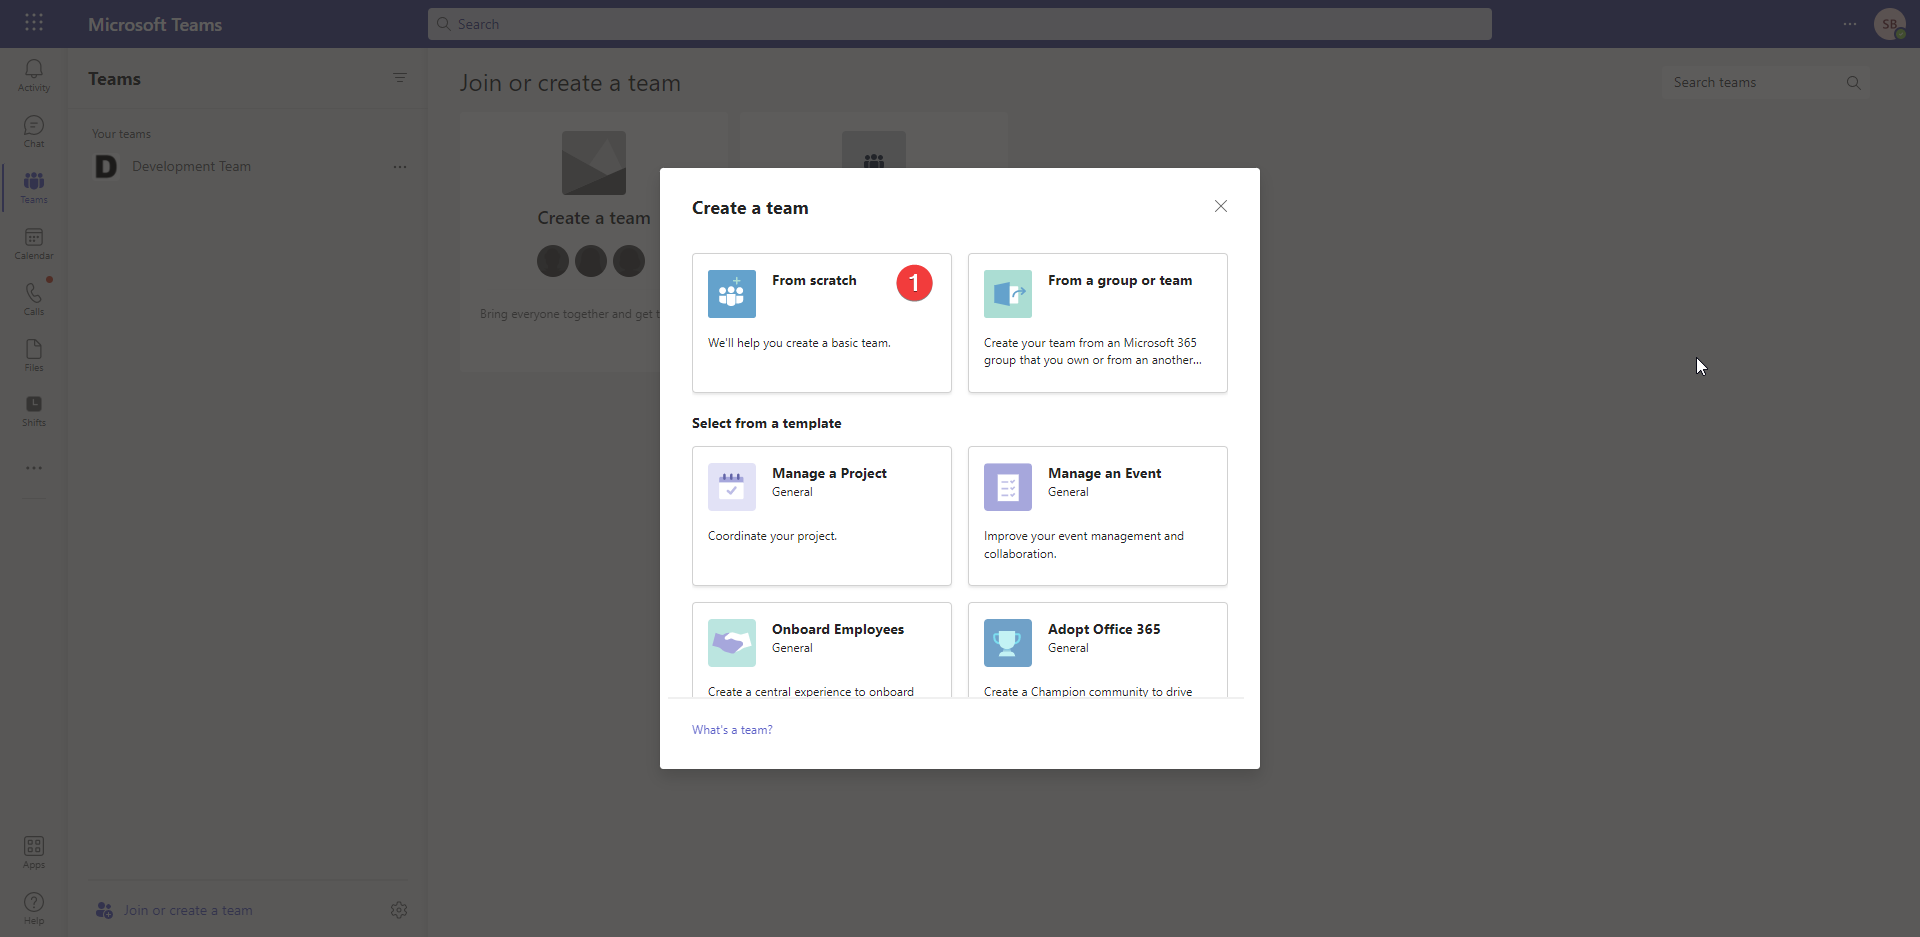Viewport: 1920px width, 937px height.
Task: Click the Search teams magnifier icon
Action: point(1853,83)
